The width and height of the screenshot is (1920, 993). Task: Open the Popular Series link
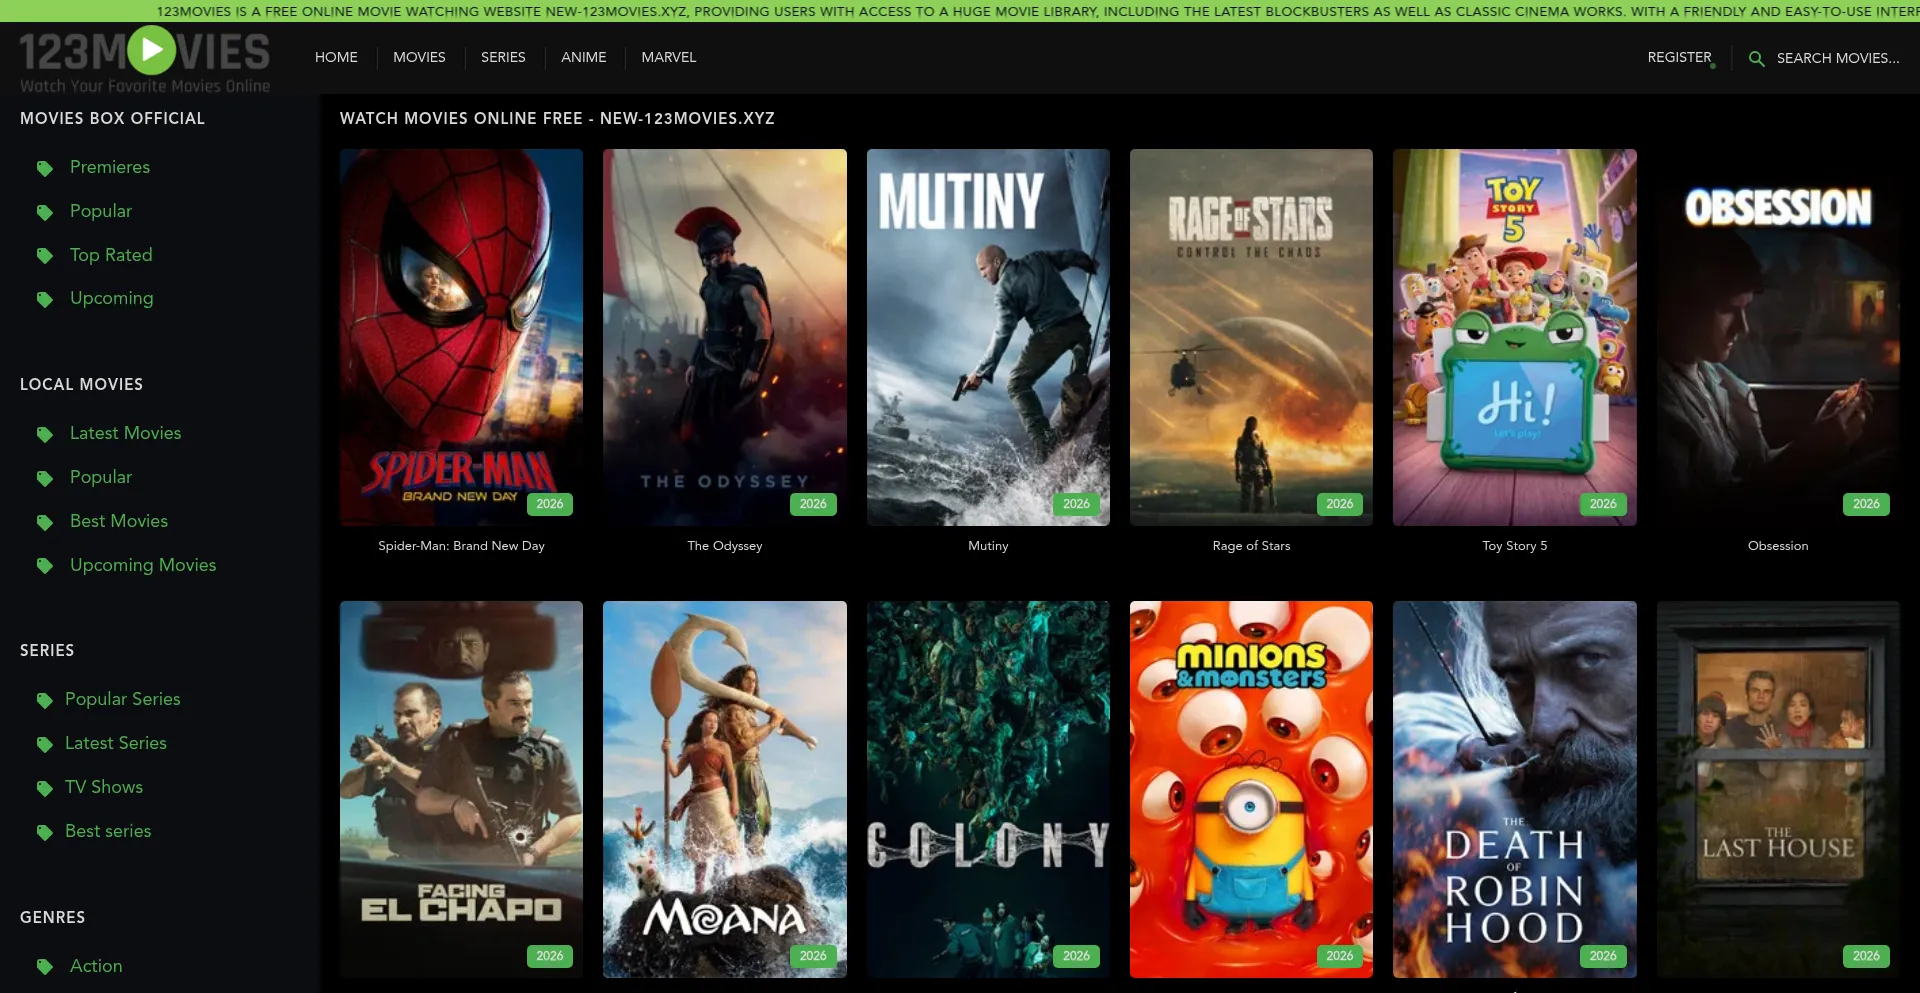123,699
